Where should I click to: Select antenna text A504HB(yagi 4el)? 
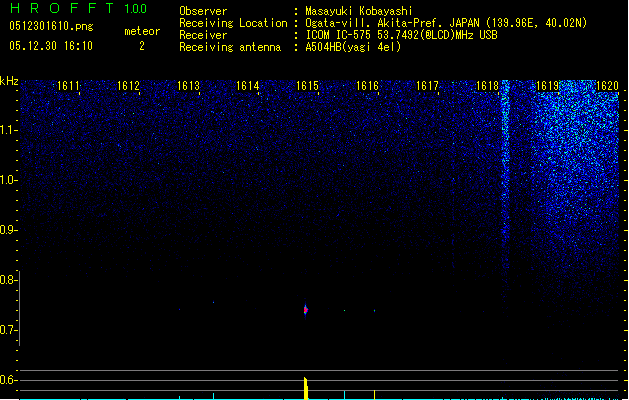click(x=353, y=47)
